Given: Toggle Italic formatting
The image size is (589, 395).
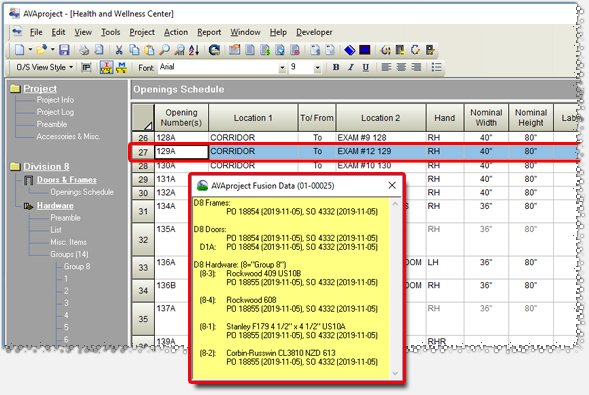Looking at the screenshot, I should pos(350,67).
